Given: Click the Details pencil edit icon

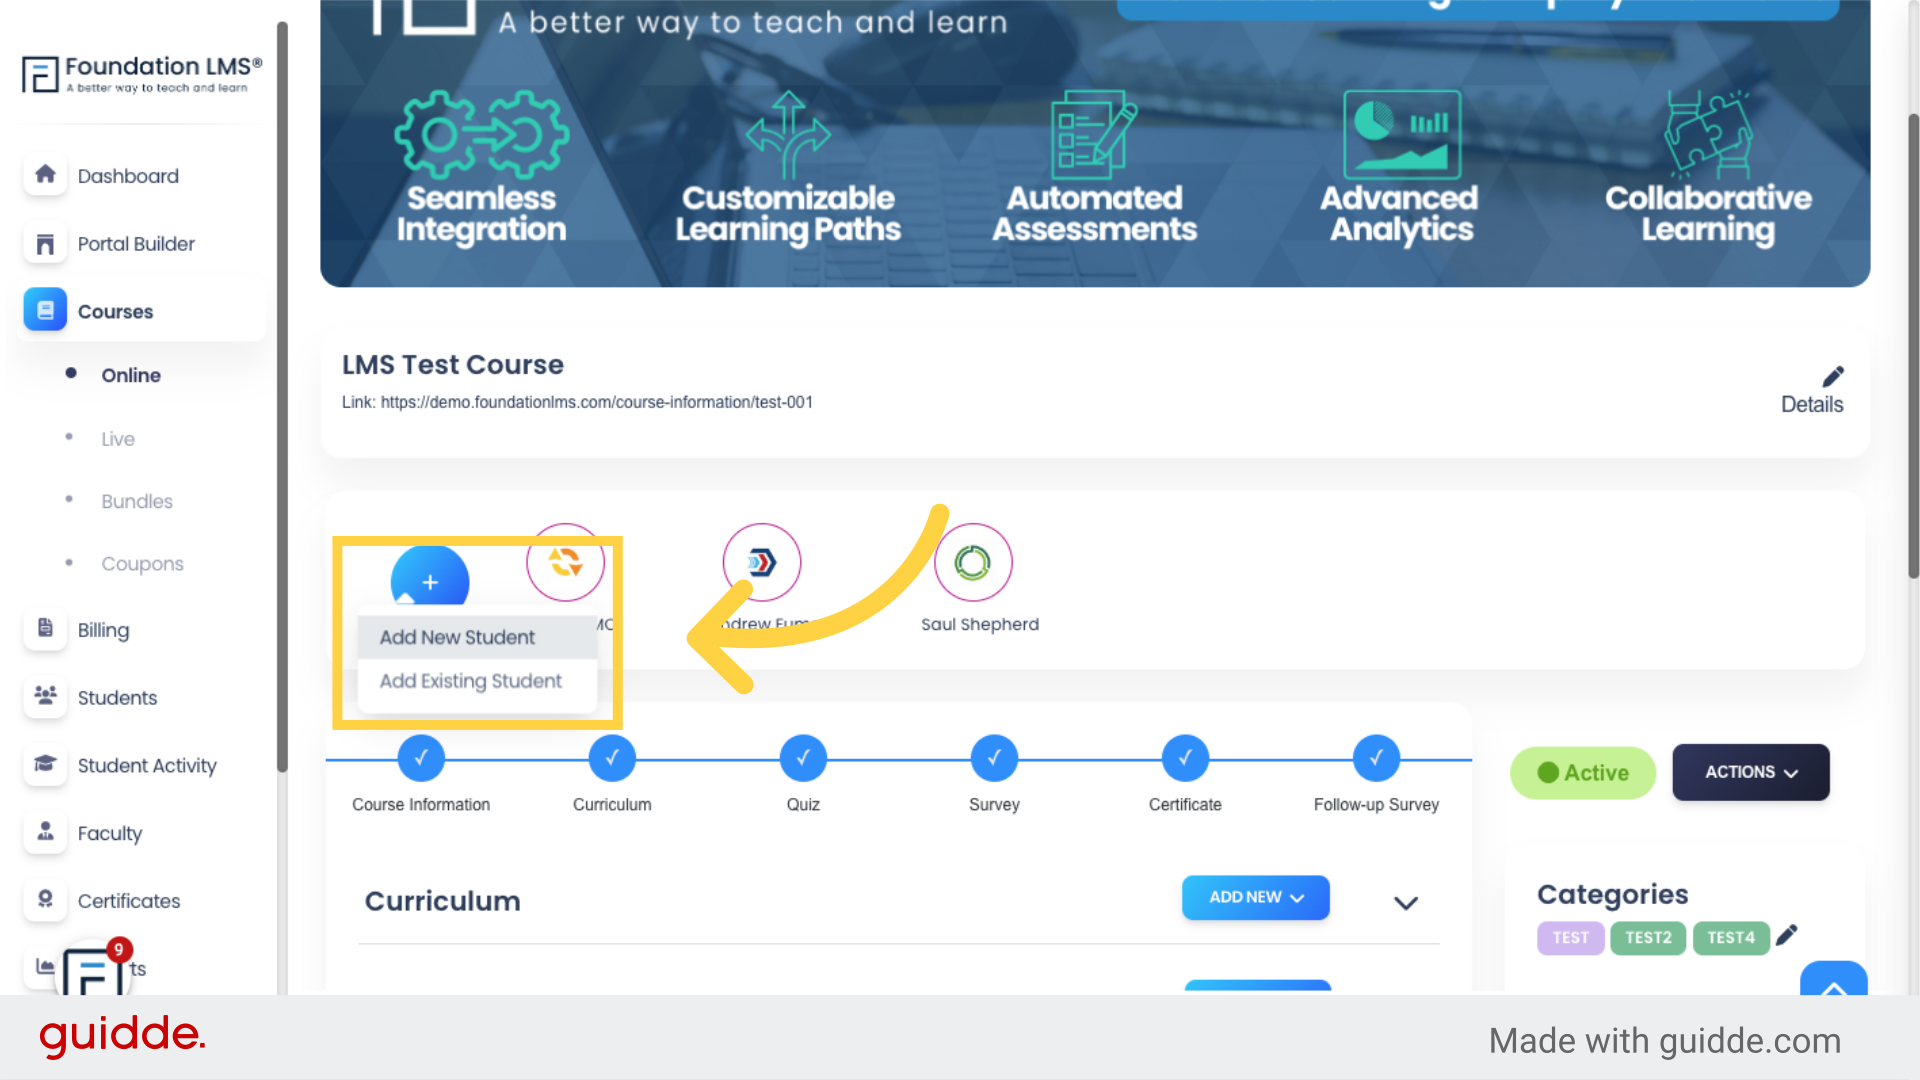Looking at the screenshot, I should (x=1832, y=376).
